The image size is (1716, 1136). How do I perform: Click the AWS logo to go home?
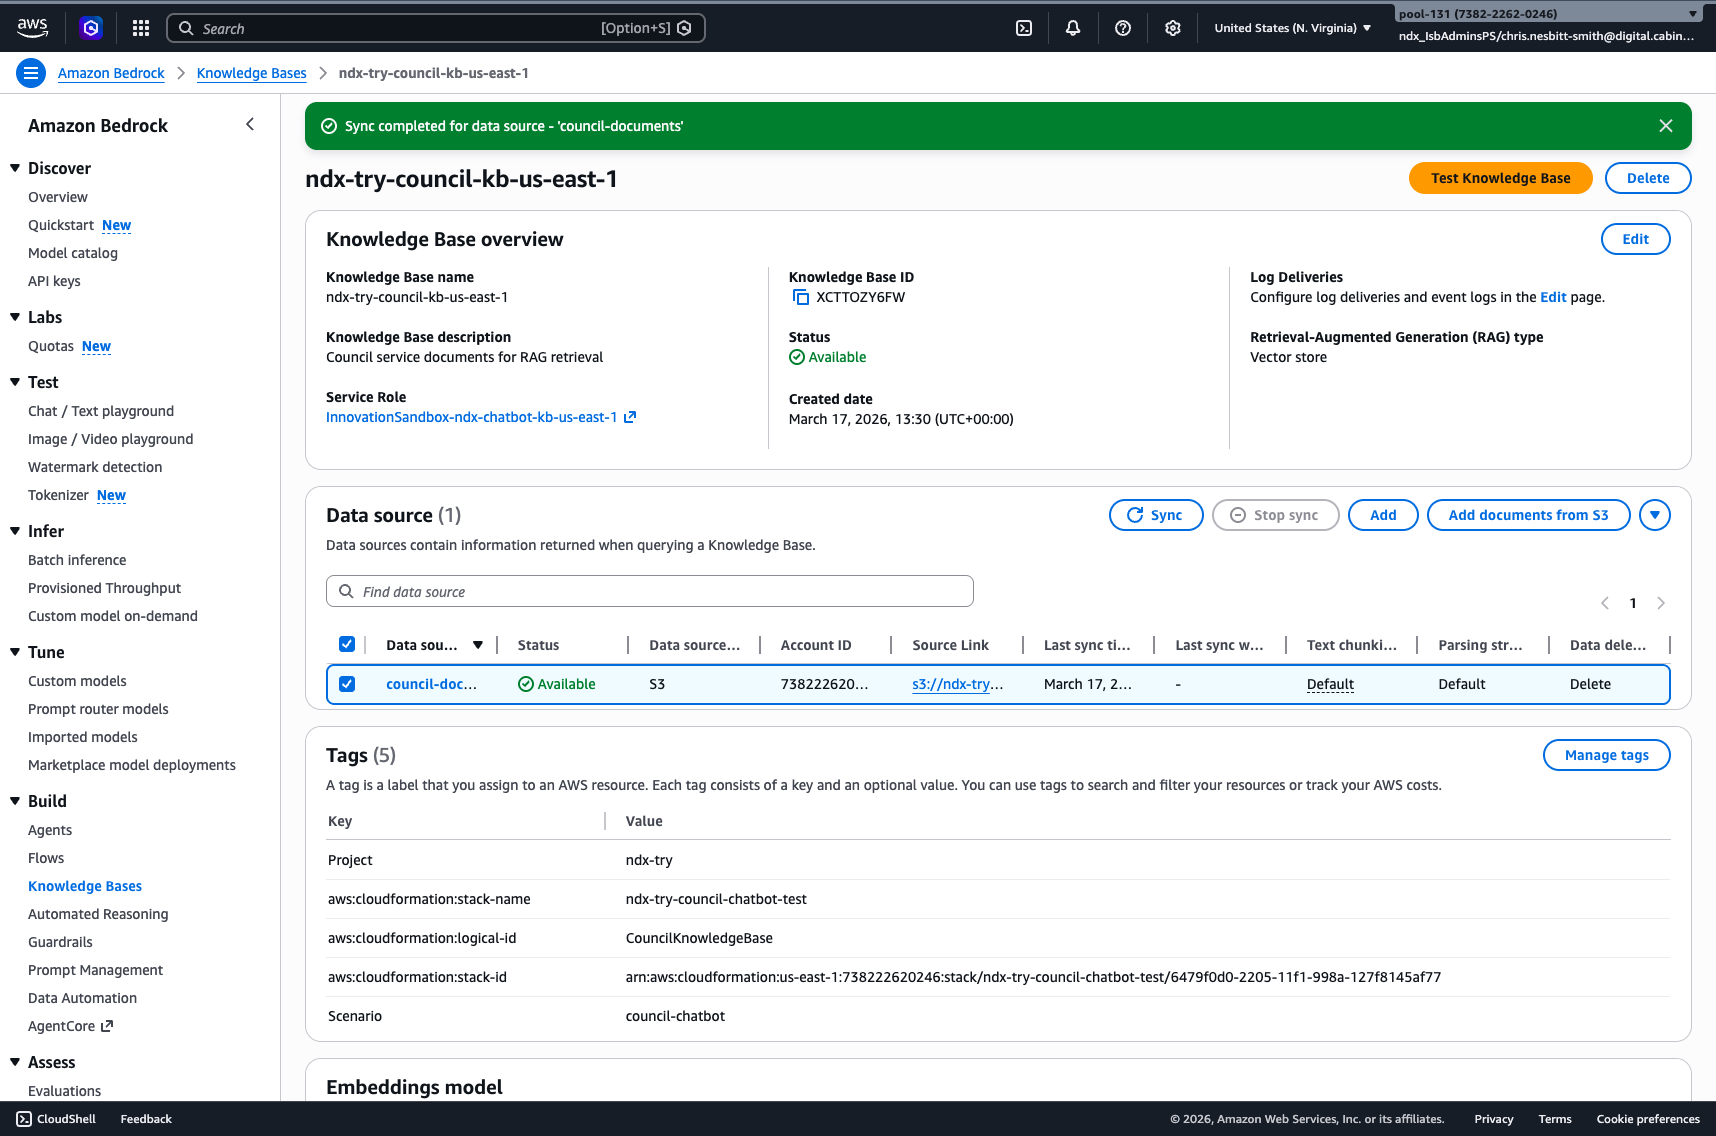point(32,27)
